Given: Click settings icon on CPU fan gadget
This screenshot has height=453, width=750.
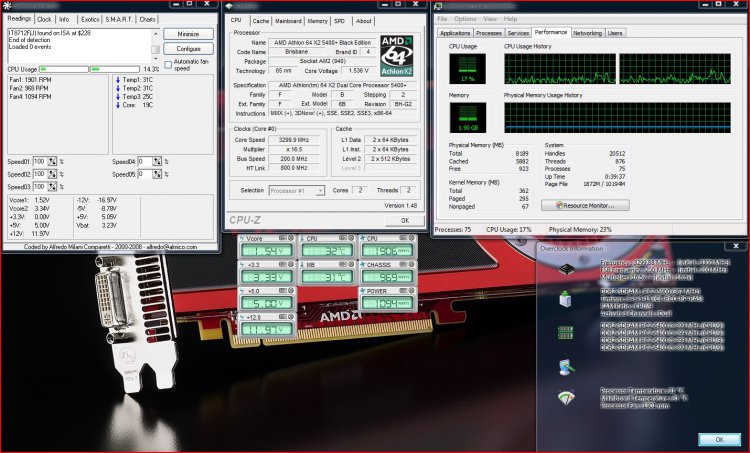Looking at the screenshot, I should 403,238.
